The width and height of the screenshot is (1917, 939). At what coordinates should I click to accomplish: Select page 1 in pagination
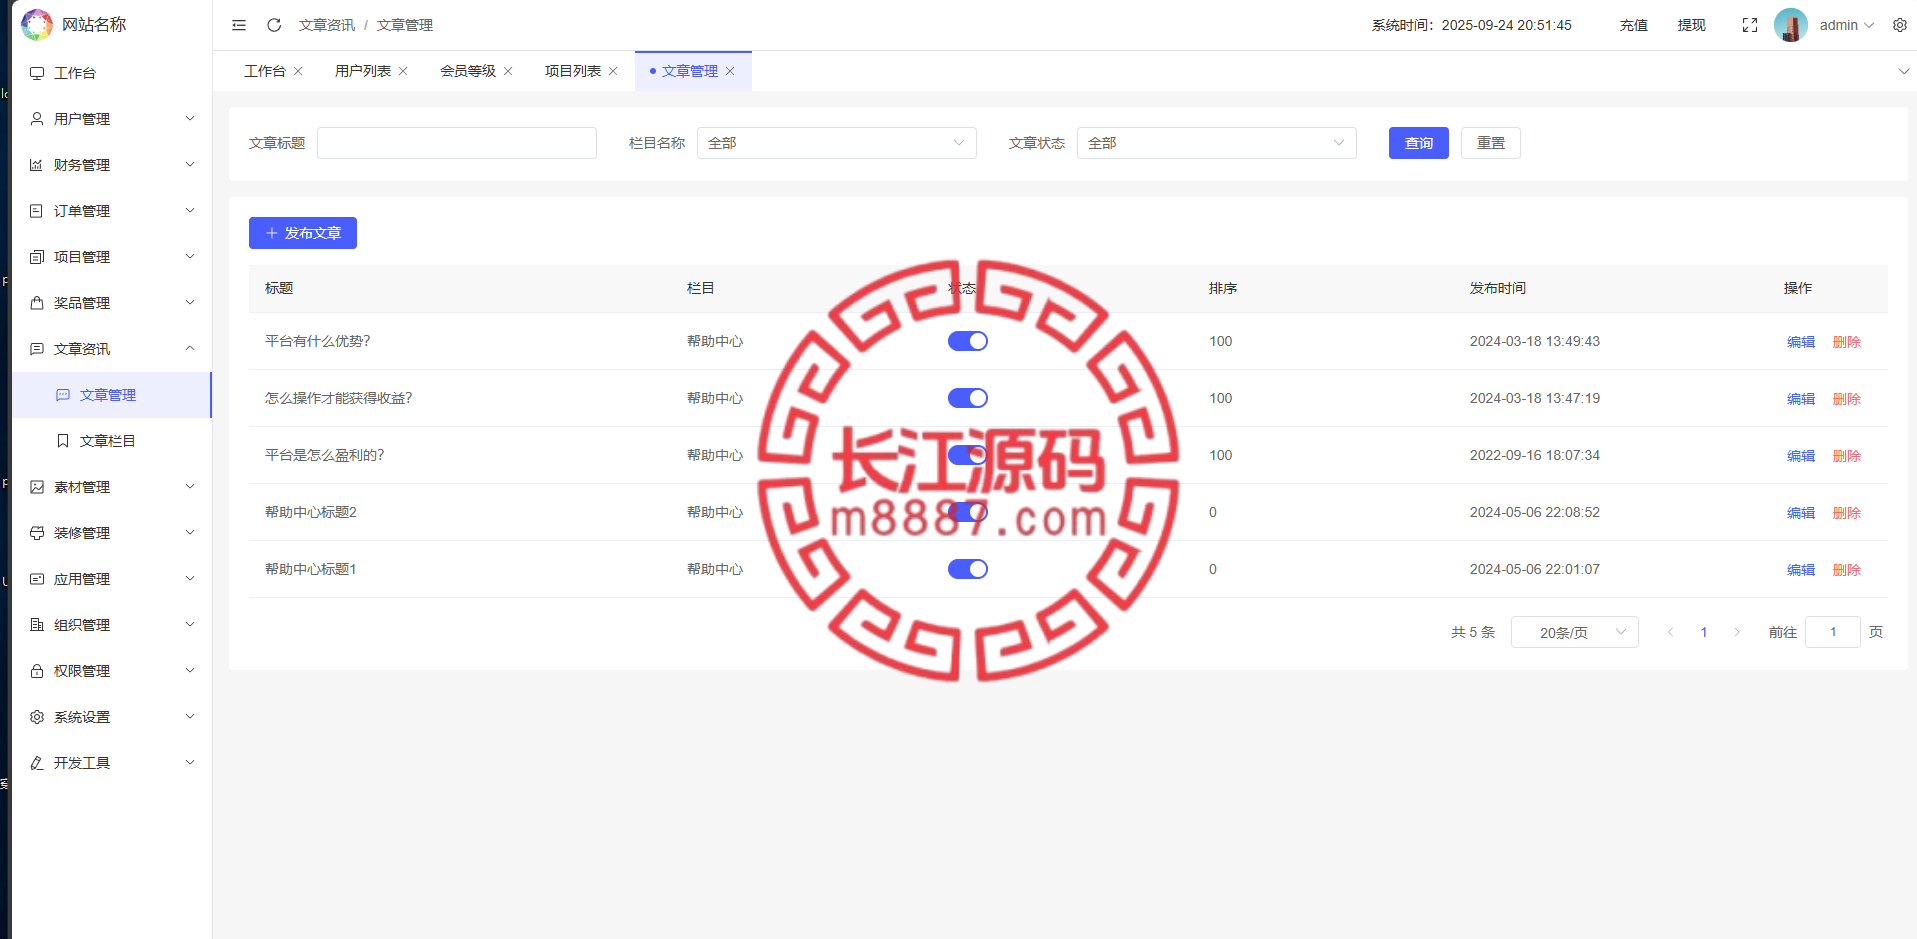tap(1704, 632)
